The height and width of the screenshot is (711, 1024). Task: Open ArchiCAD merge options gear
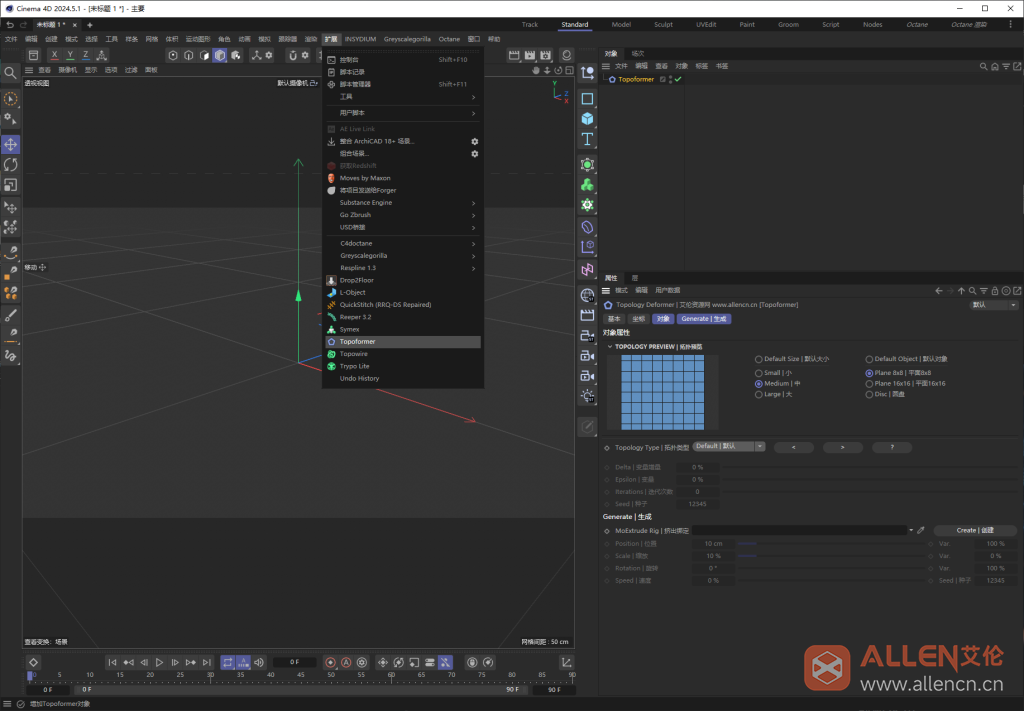(475, 142)
